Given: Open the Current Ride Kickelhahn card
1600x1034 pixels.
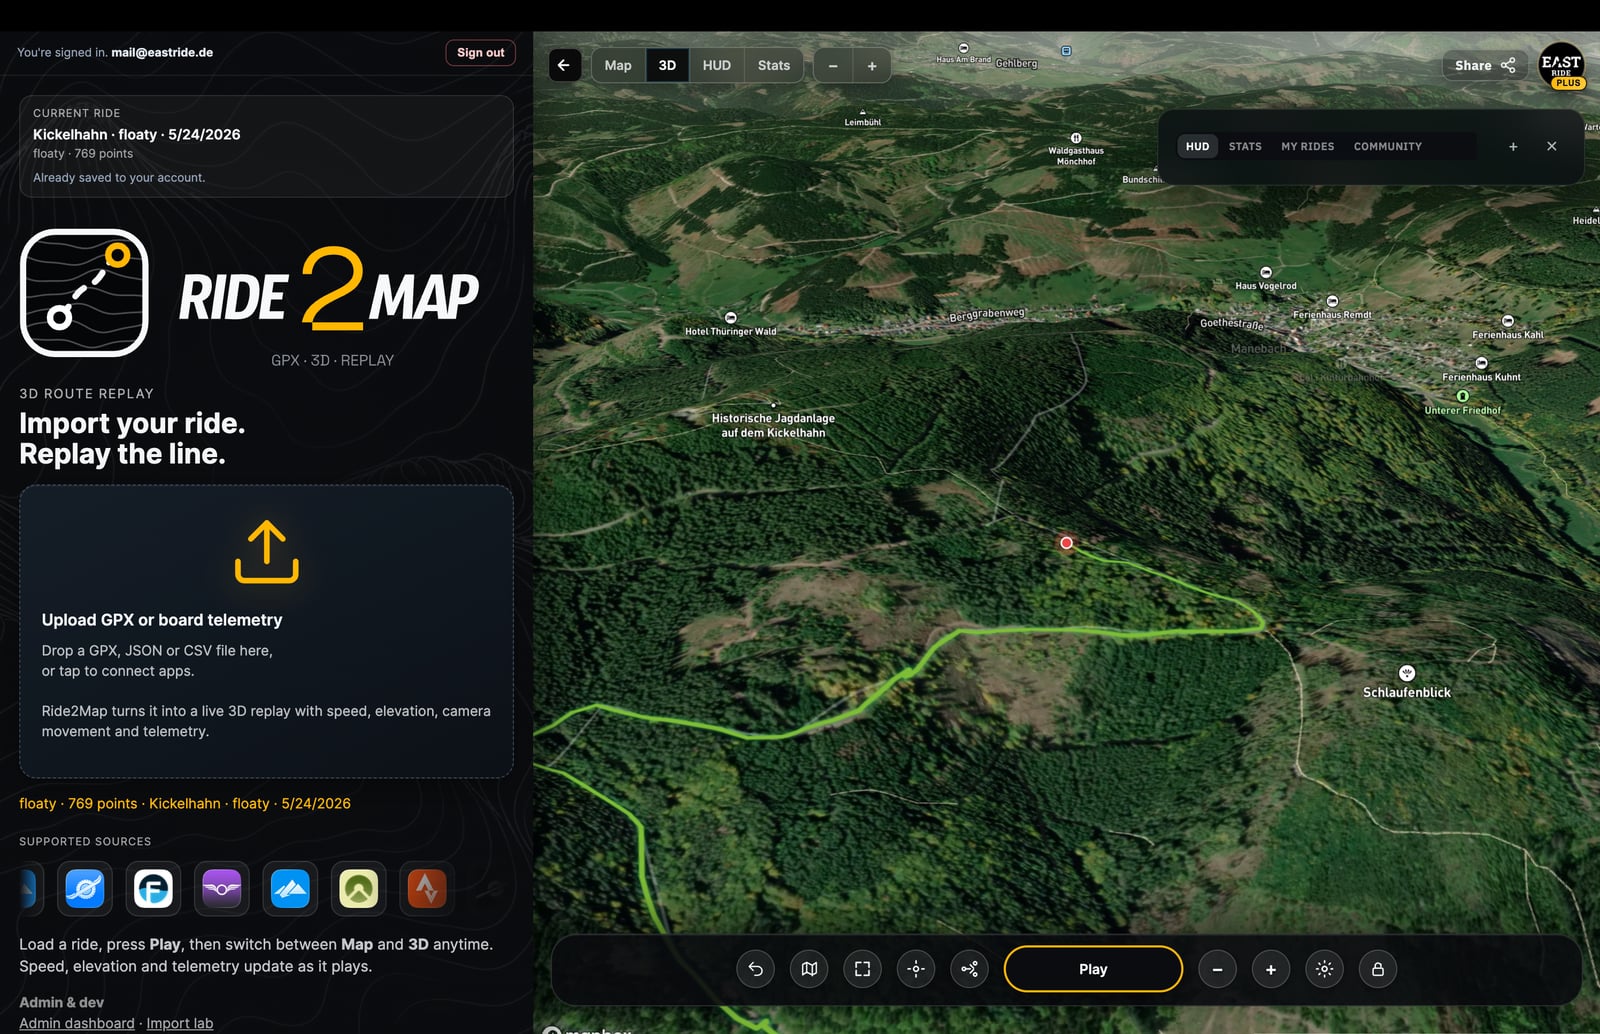Looking at the screenshot, I should click(x=266, y=146).
